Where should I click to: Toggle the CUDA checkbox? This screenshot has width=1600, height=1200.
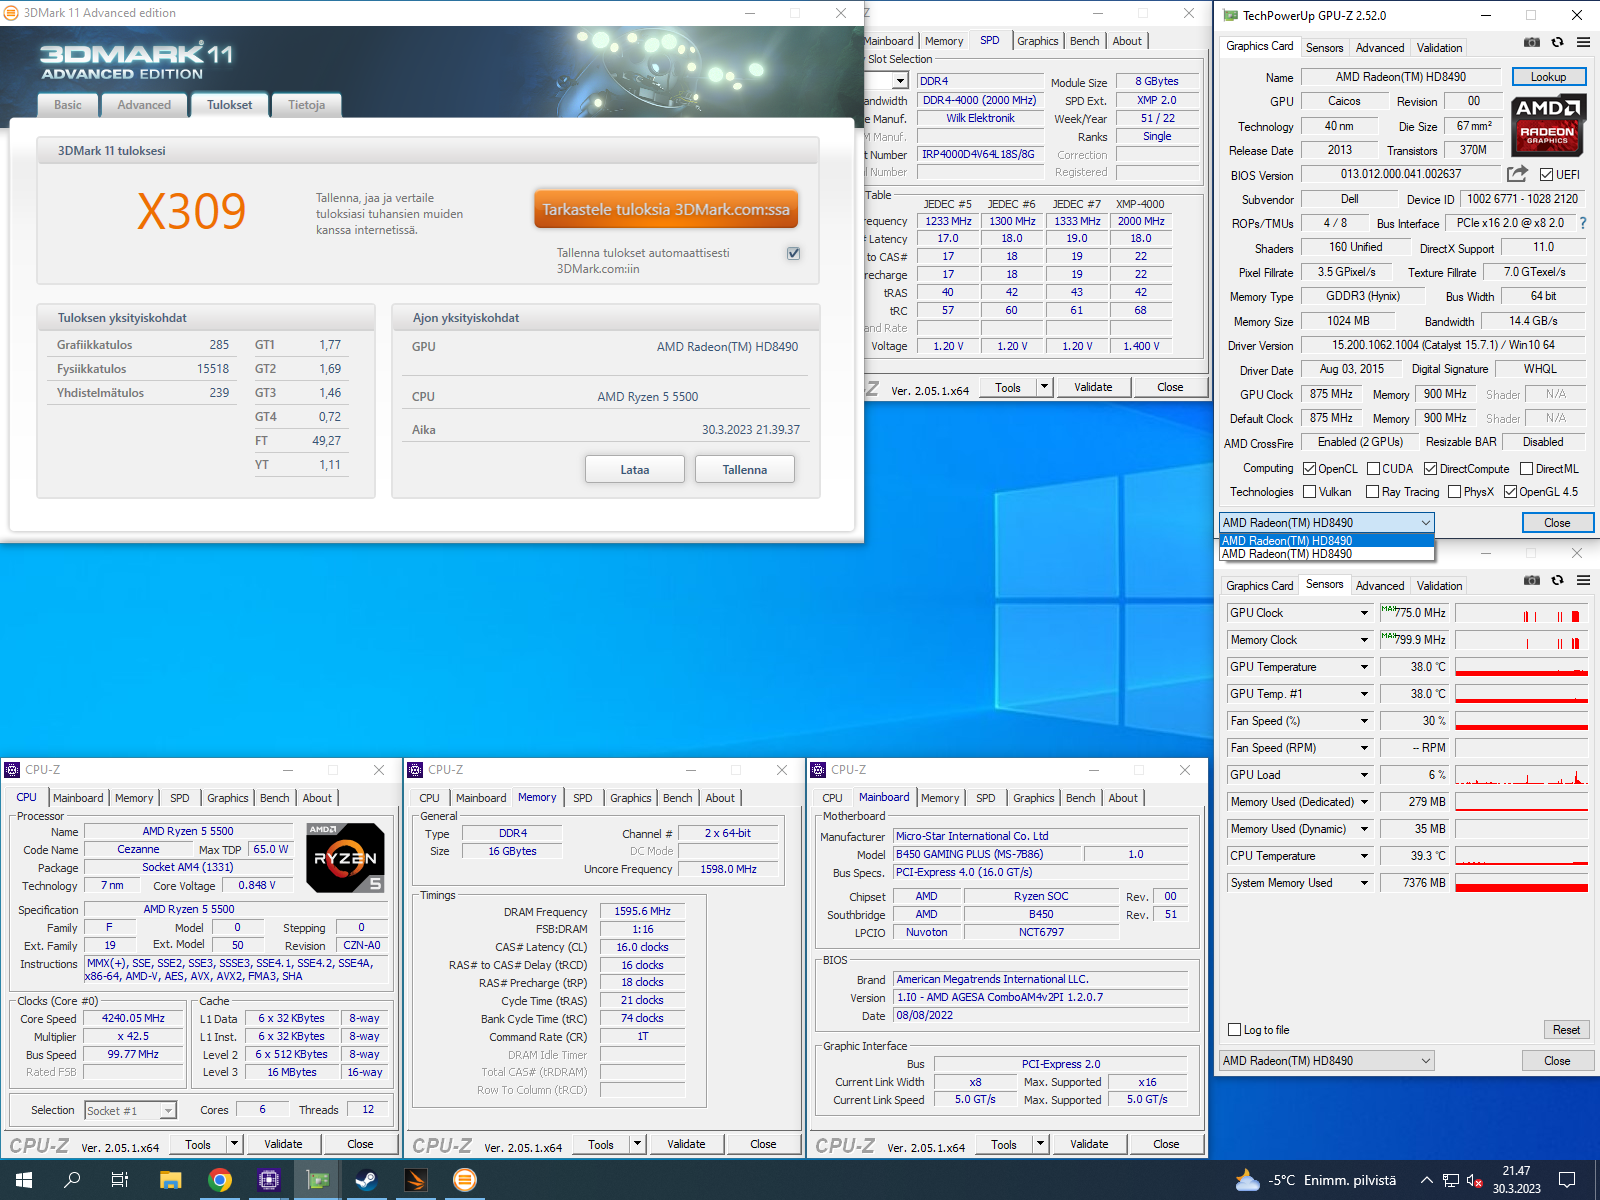point(1374,469)
